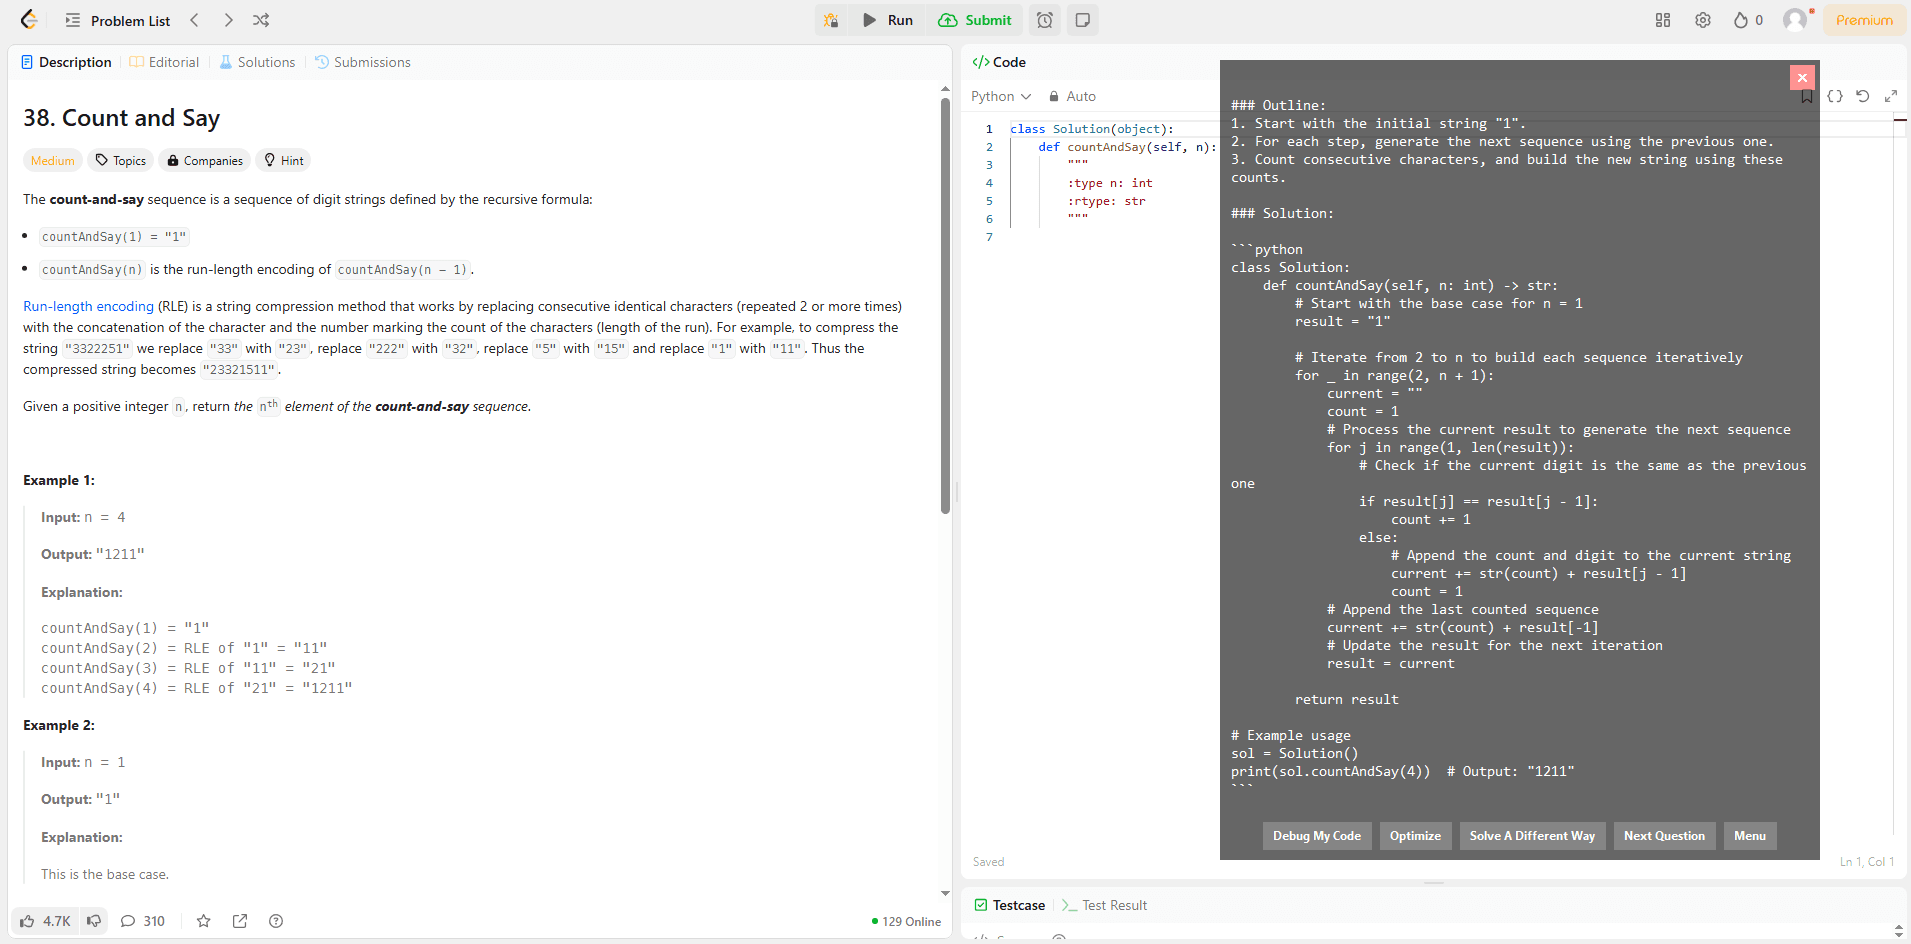
Task: Switch to the Test Result tab
Action: click(1104, 905)
